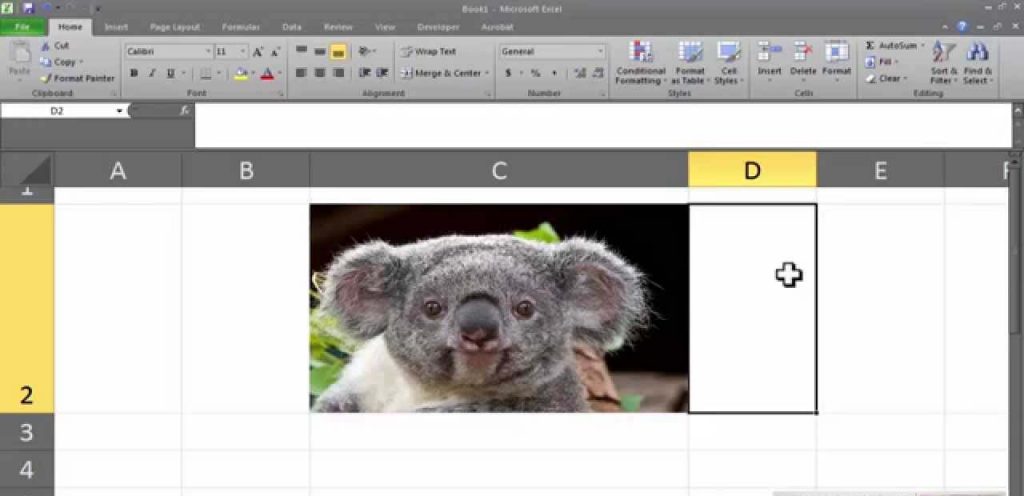Click the Conditional Formatting icon
This screenshot has width=1024, height=496.
[x=641, y=53]
